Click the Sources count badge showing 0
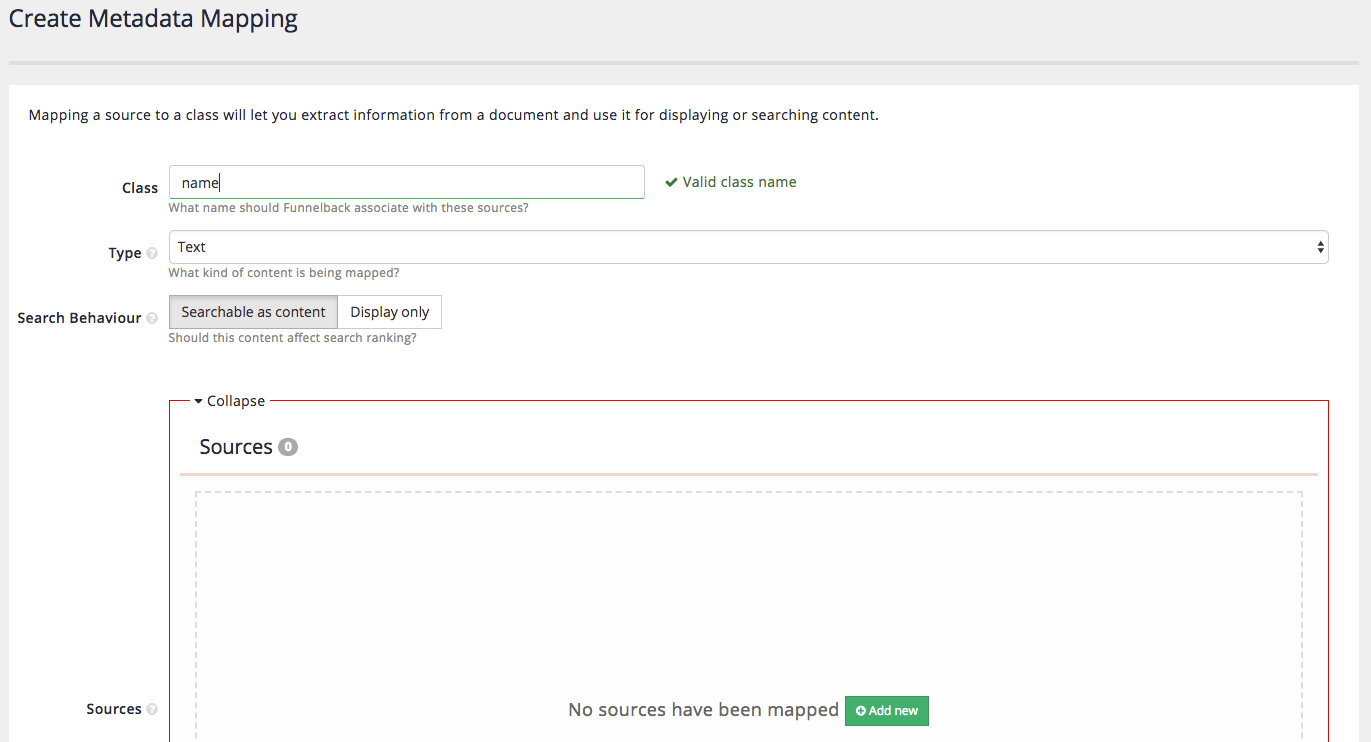Image resolution: width=1371 pixels, height=742 pixels. (288, 447)
